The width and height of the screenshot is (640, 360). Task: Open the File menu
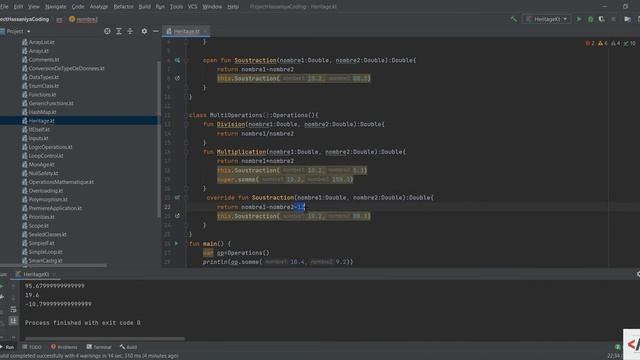click(4, 7)
